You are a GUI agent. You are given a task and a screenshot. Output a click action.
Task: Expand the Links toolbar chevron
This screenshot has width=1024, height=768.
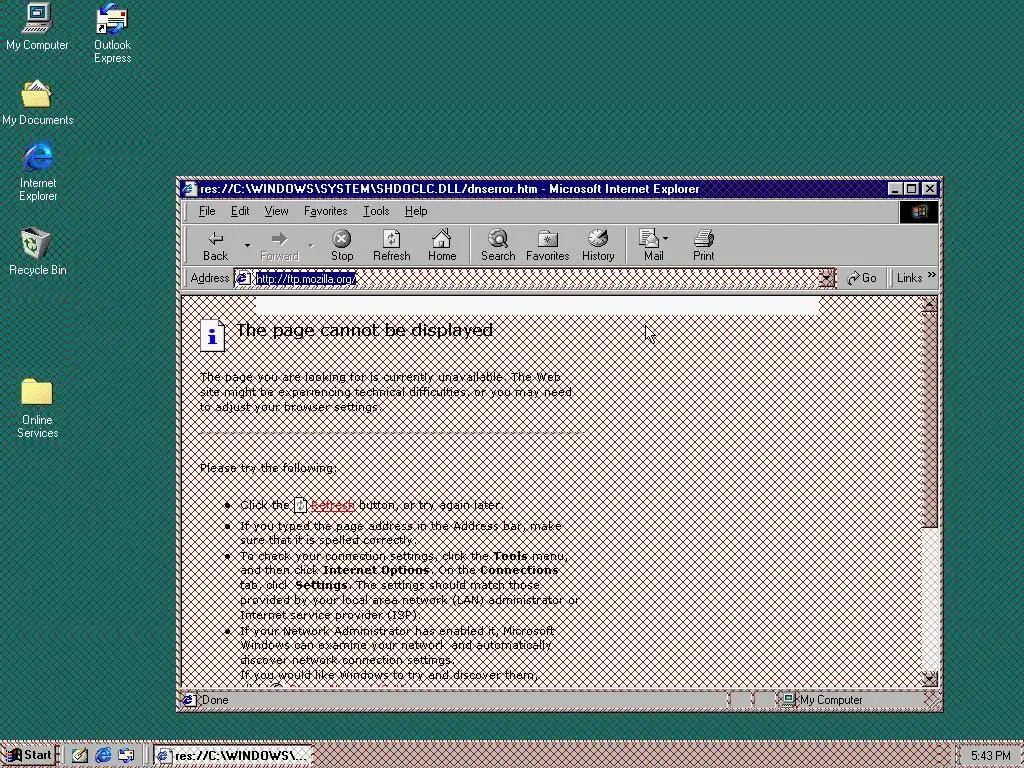(931, 276)
